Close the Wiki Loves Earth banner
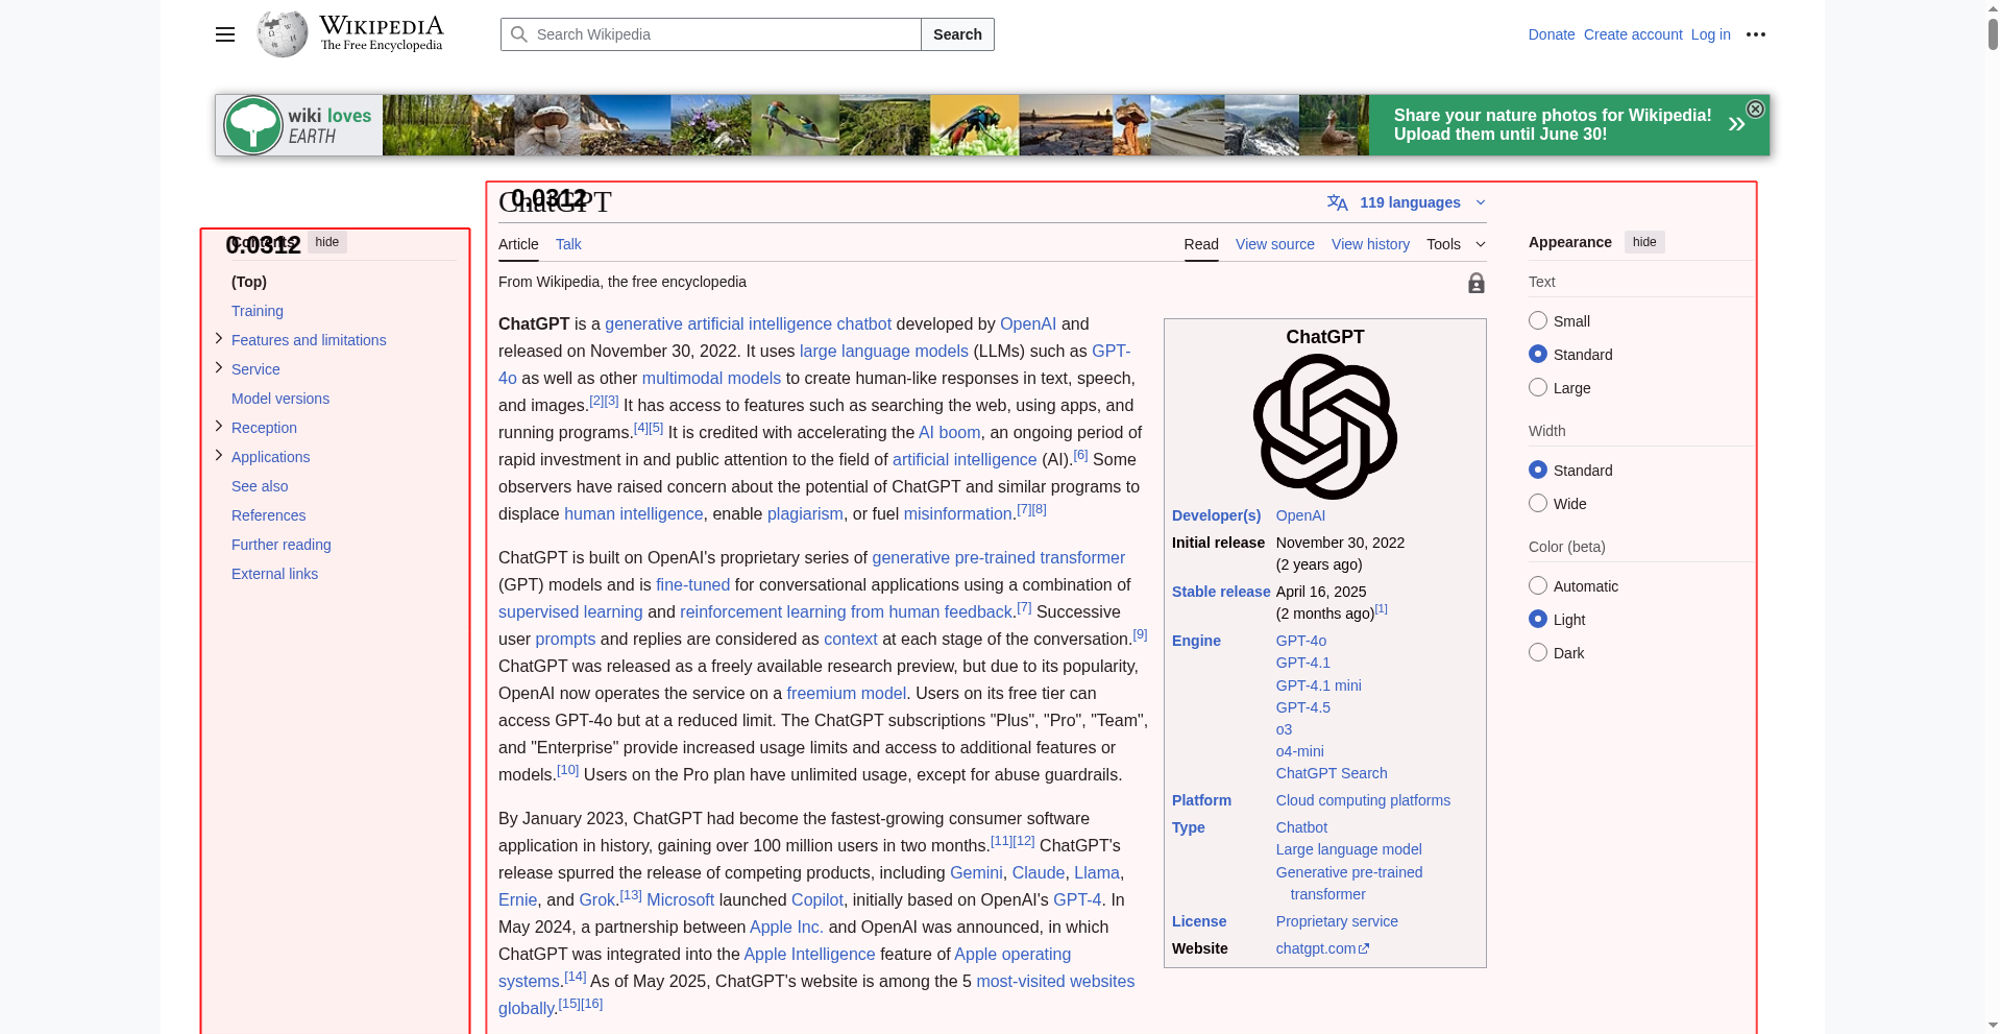The image size is (2000, 1034). pos(1755,109)
